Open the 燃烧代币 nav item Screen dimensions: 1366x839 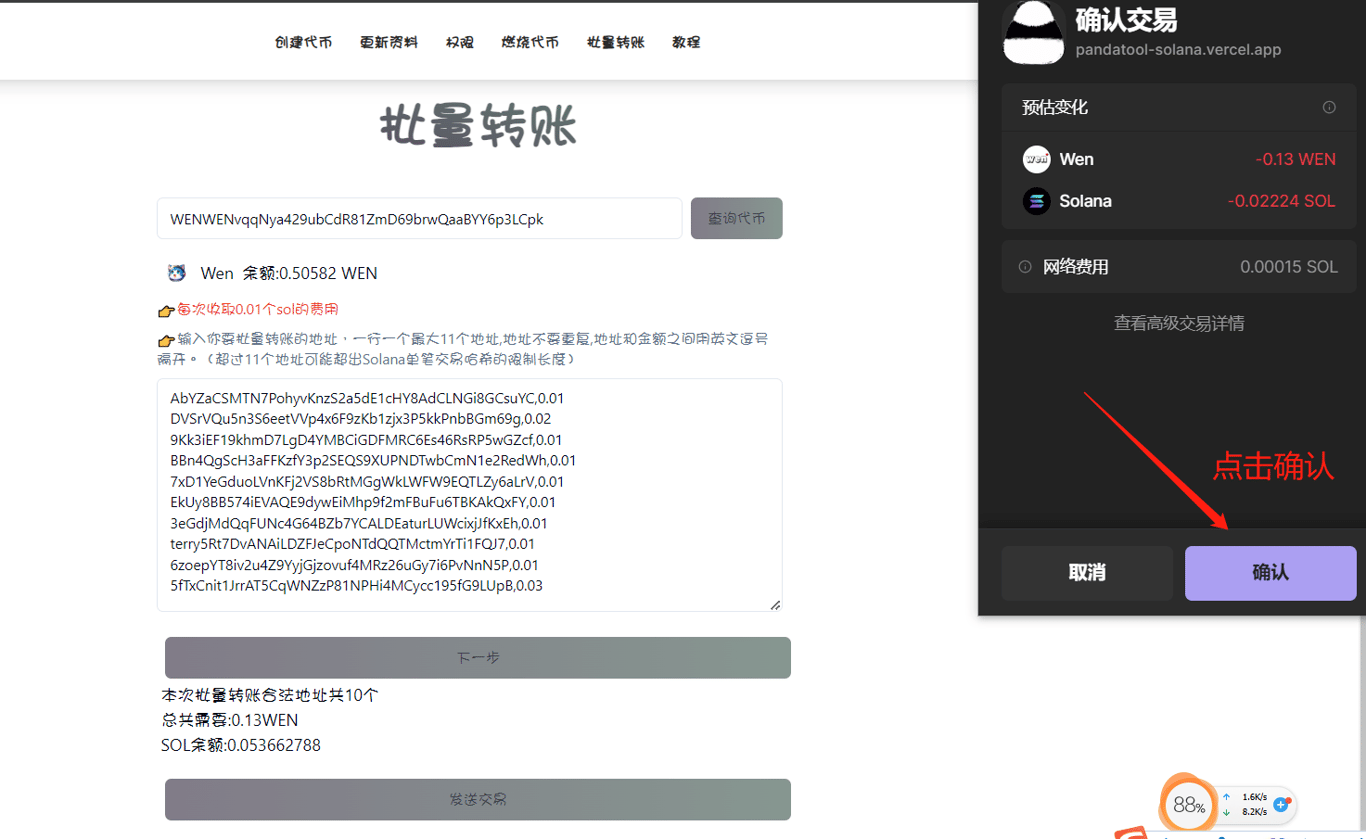tap(530, 42)
